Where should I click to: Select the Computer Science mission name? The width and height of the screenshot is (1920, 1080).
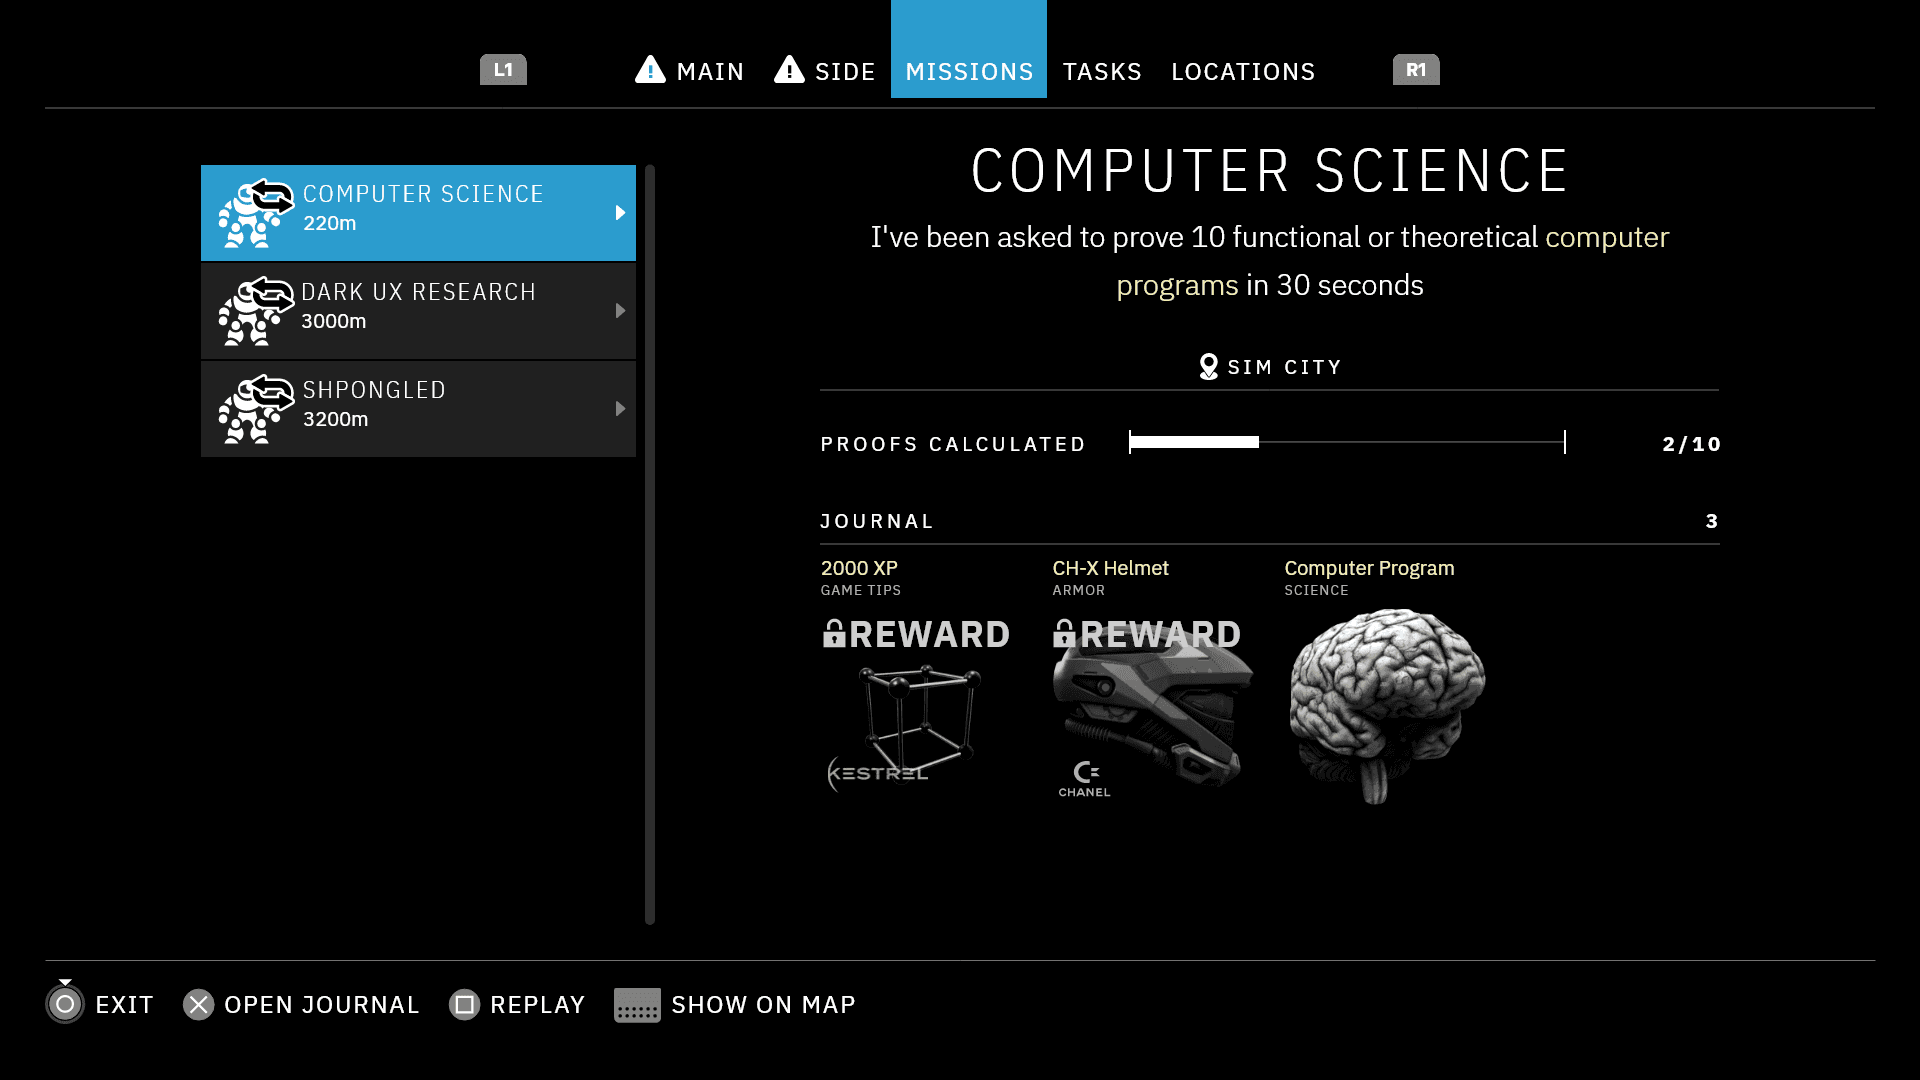423,194
